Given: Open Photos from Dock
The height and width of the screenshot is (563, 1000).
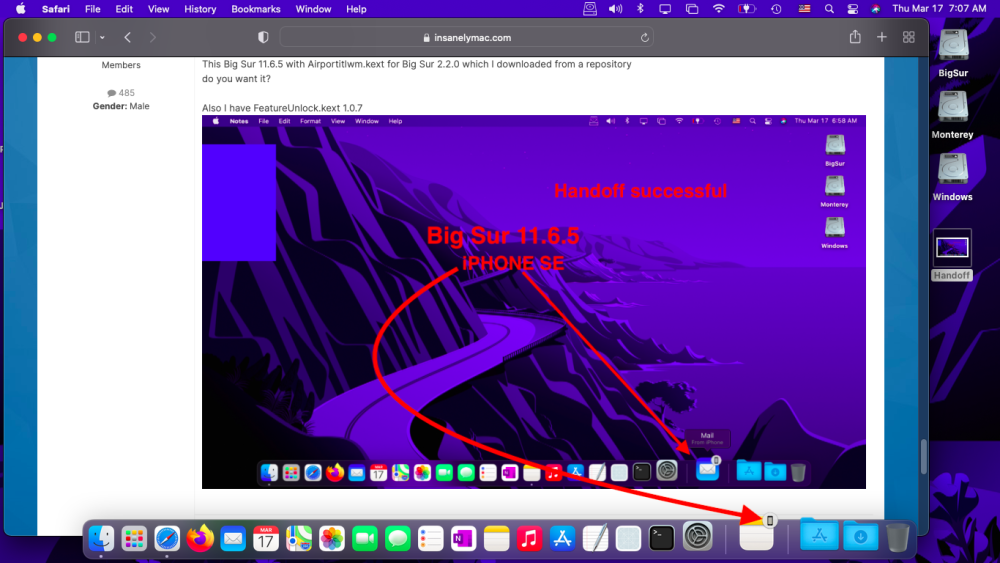Looking at the screenshot, I should (x=332, y=538).
